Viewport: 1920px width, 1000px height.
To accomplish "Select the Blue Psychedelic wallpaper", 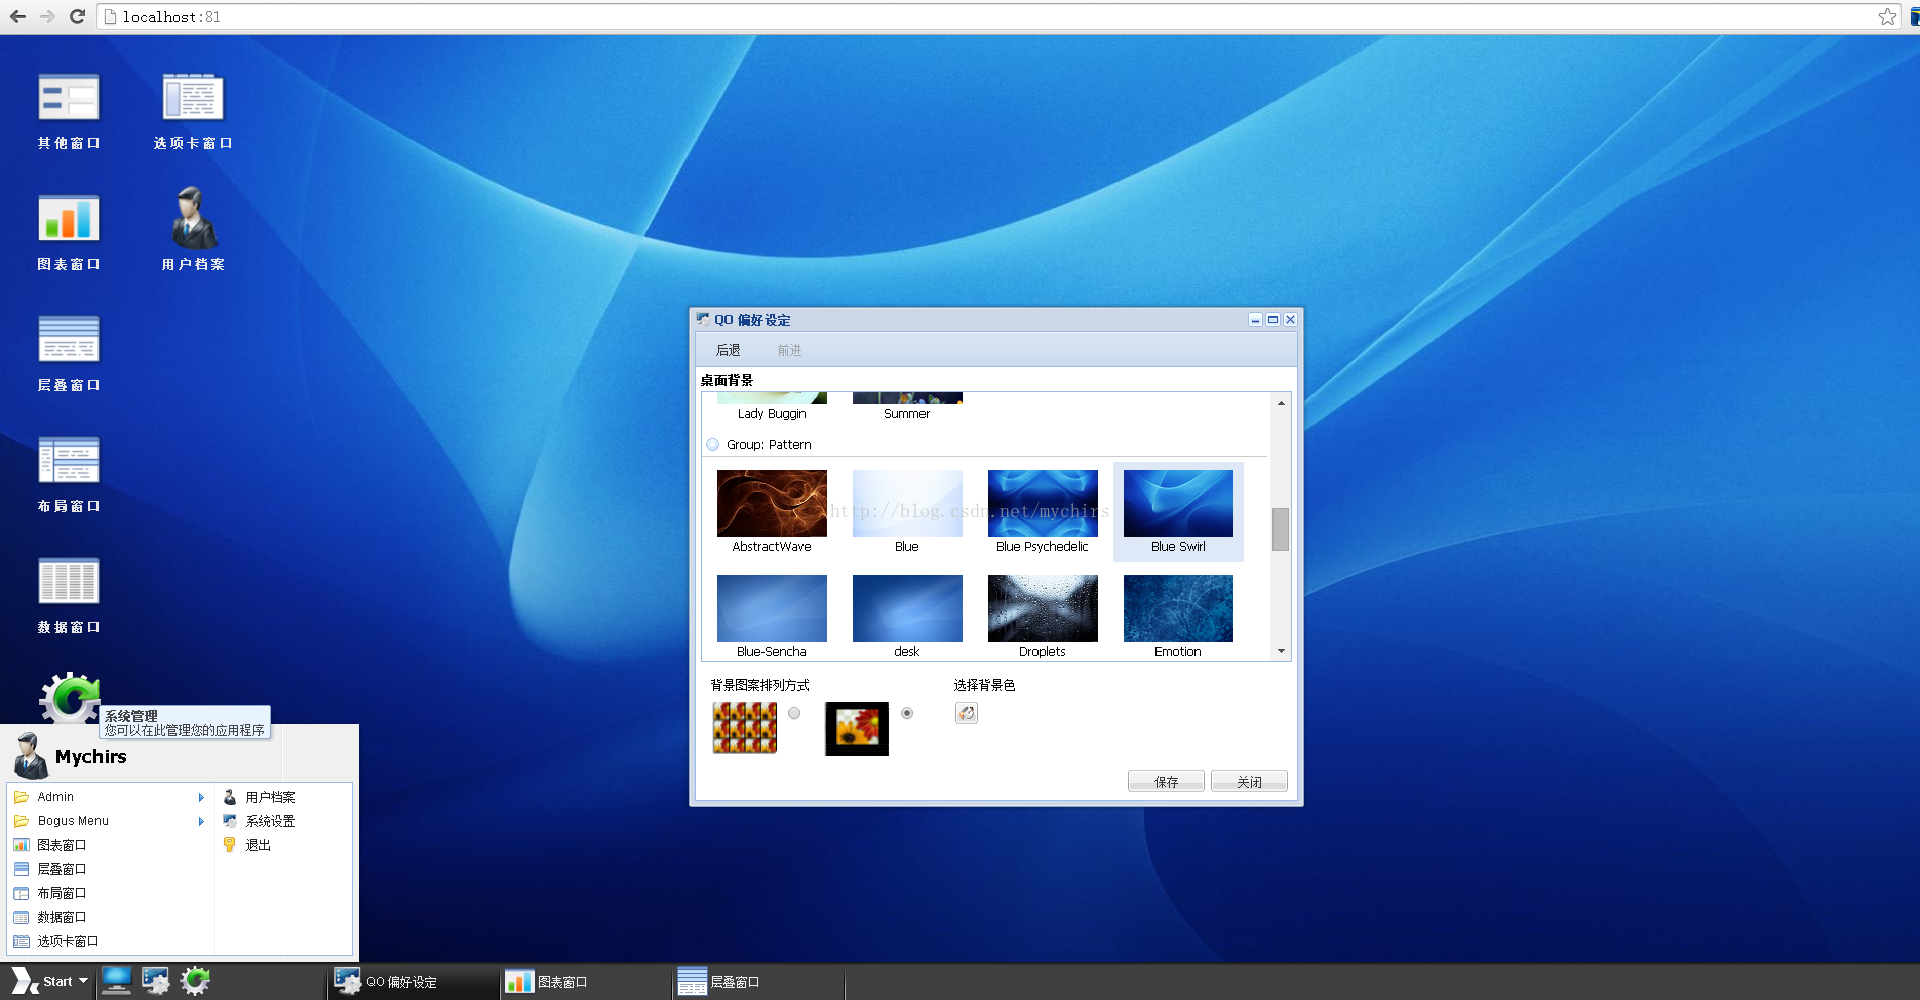I will [x=1042, y=511].
